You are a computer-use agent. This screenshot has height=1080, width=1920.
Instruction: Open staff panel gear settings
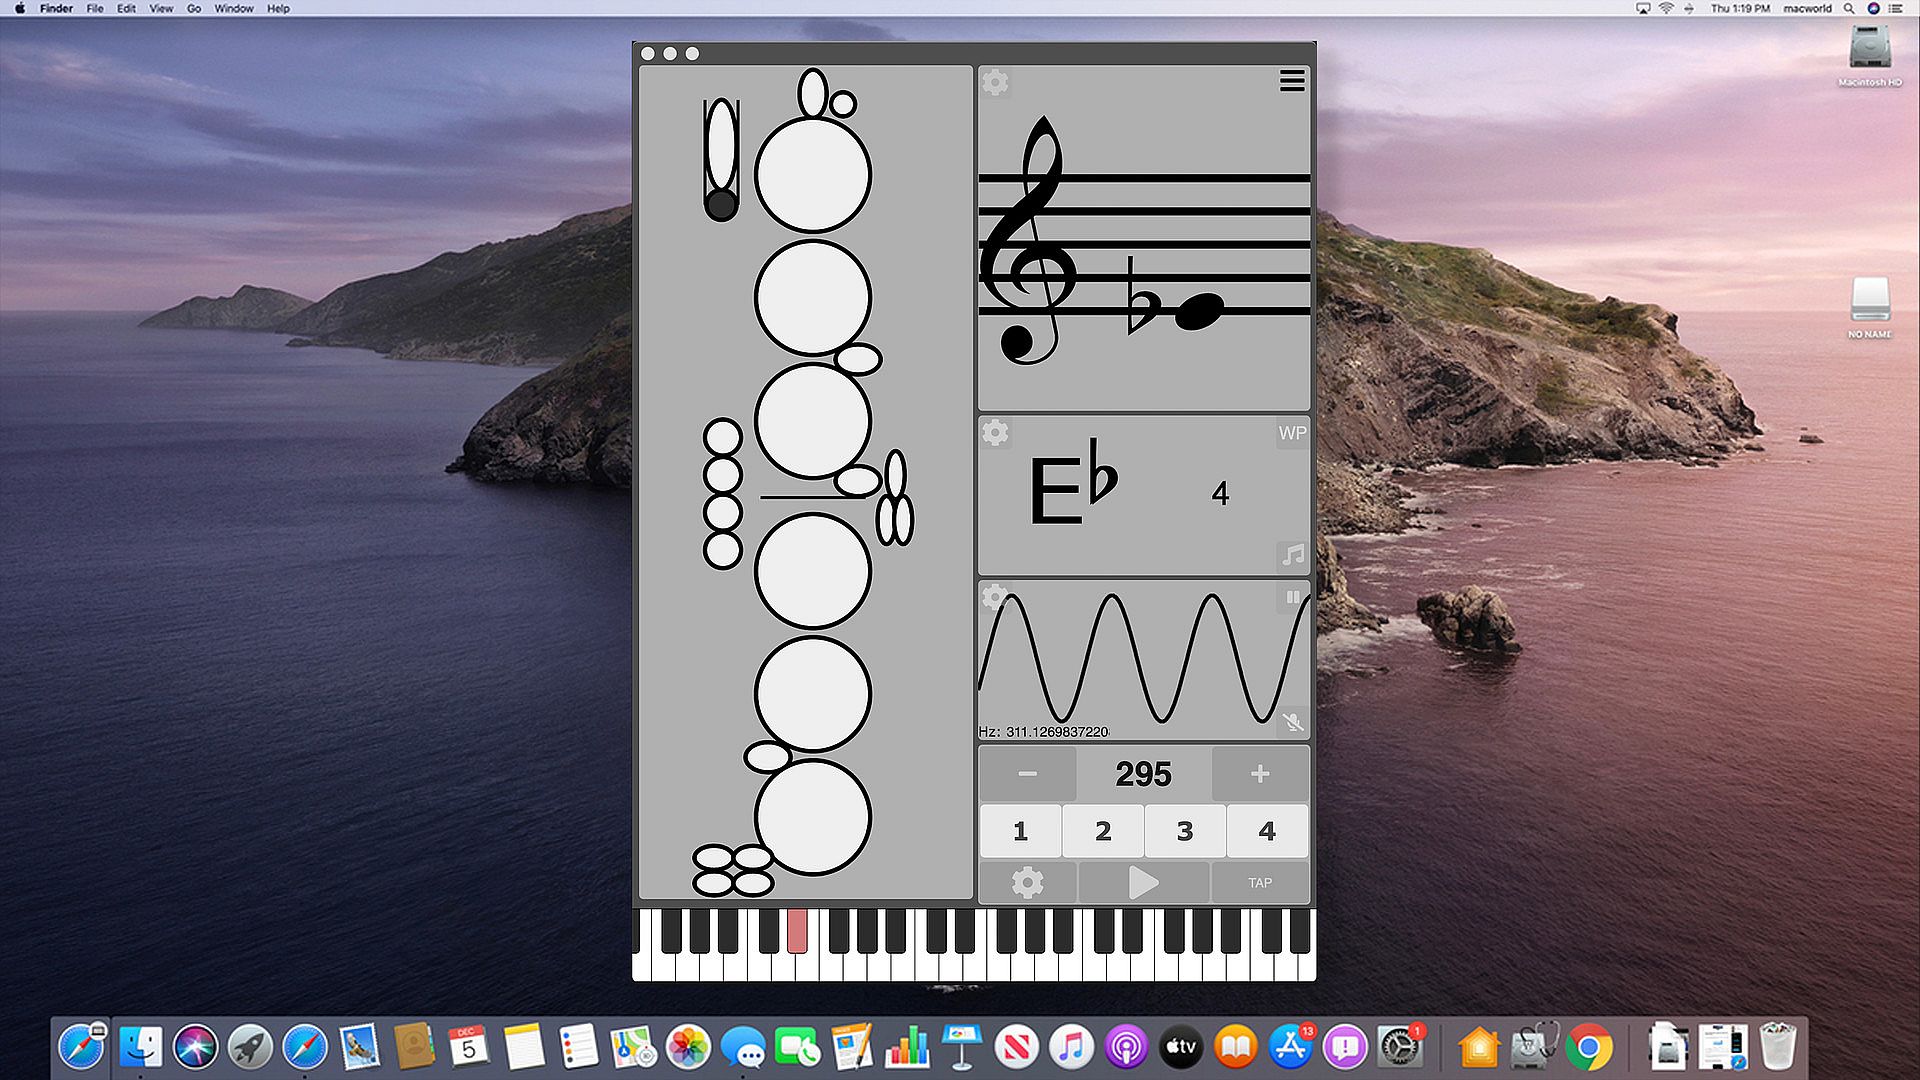[x=995, y=82]
